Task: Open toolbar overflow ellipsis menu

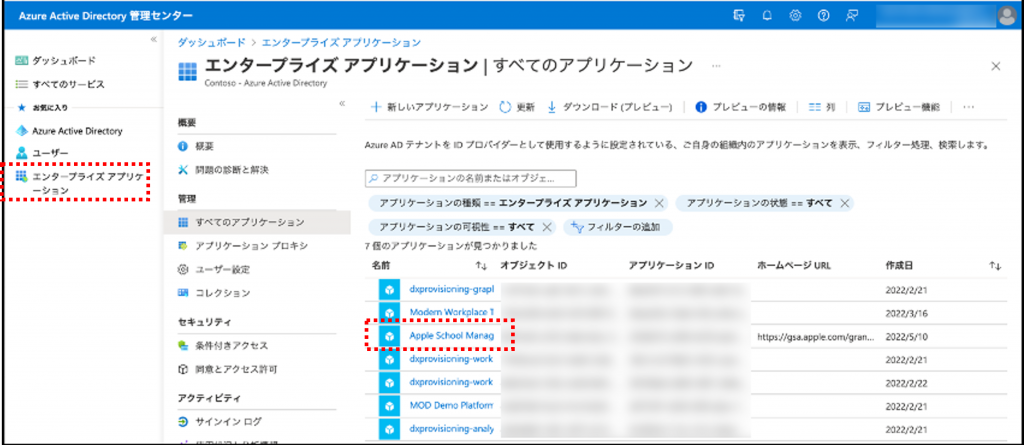Action: (968, 107)
